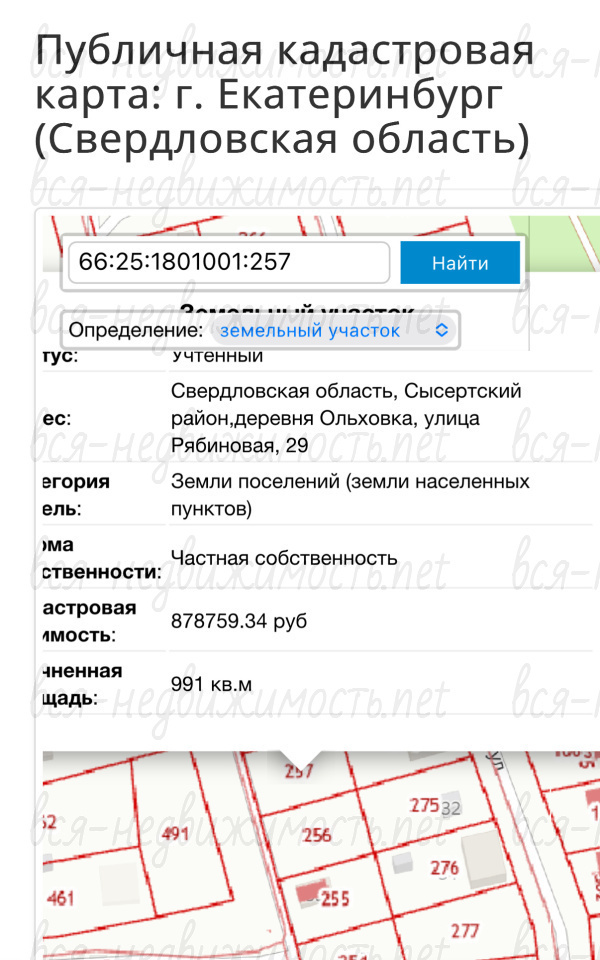Click parcel 275 on the map
Viewport: 600px width, 960px height.
click(425, 804)
